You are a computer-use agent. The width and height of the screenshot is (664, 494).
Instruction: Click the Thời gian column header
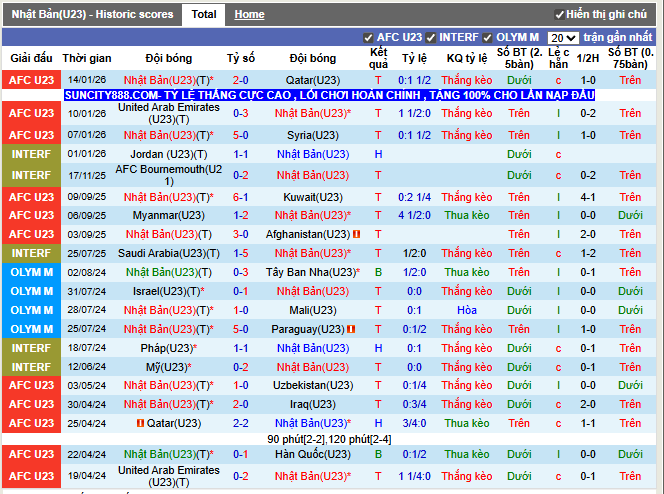click(87, 58)
